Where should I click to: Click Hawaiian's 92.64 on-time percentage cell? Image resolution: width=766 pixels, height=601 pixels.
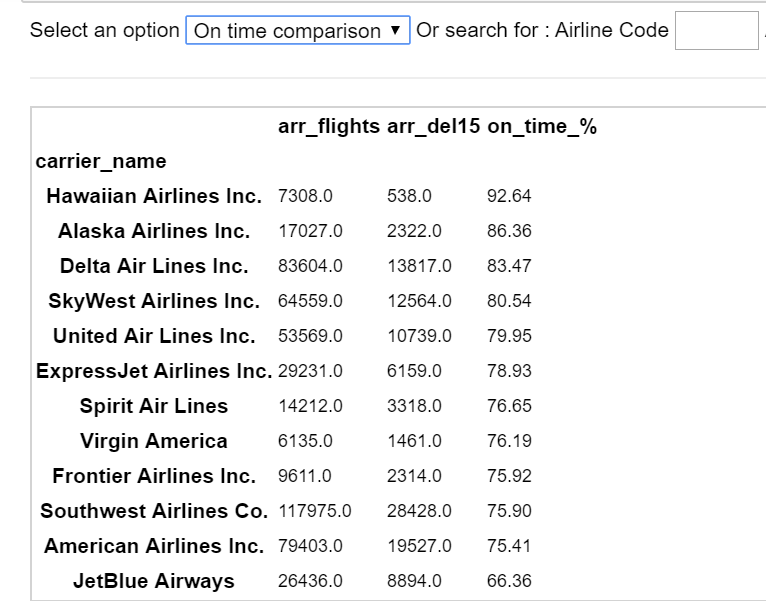click(x=509, y=196)
